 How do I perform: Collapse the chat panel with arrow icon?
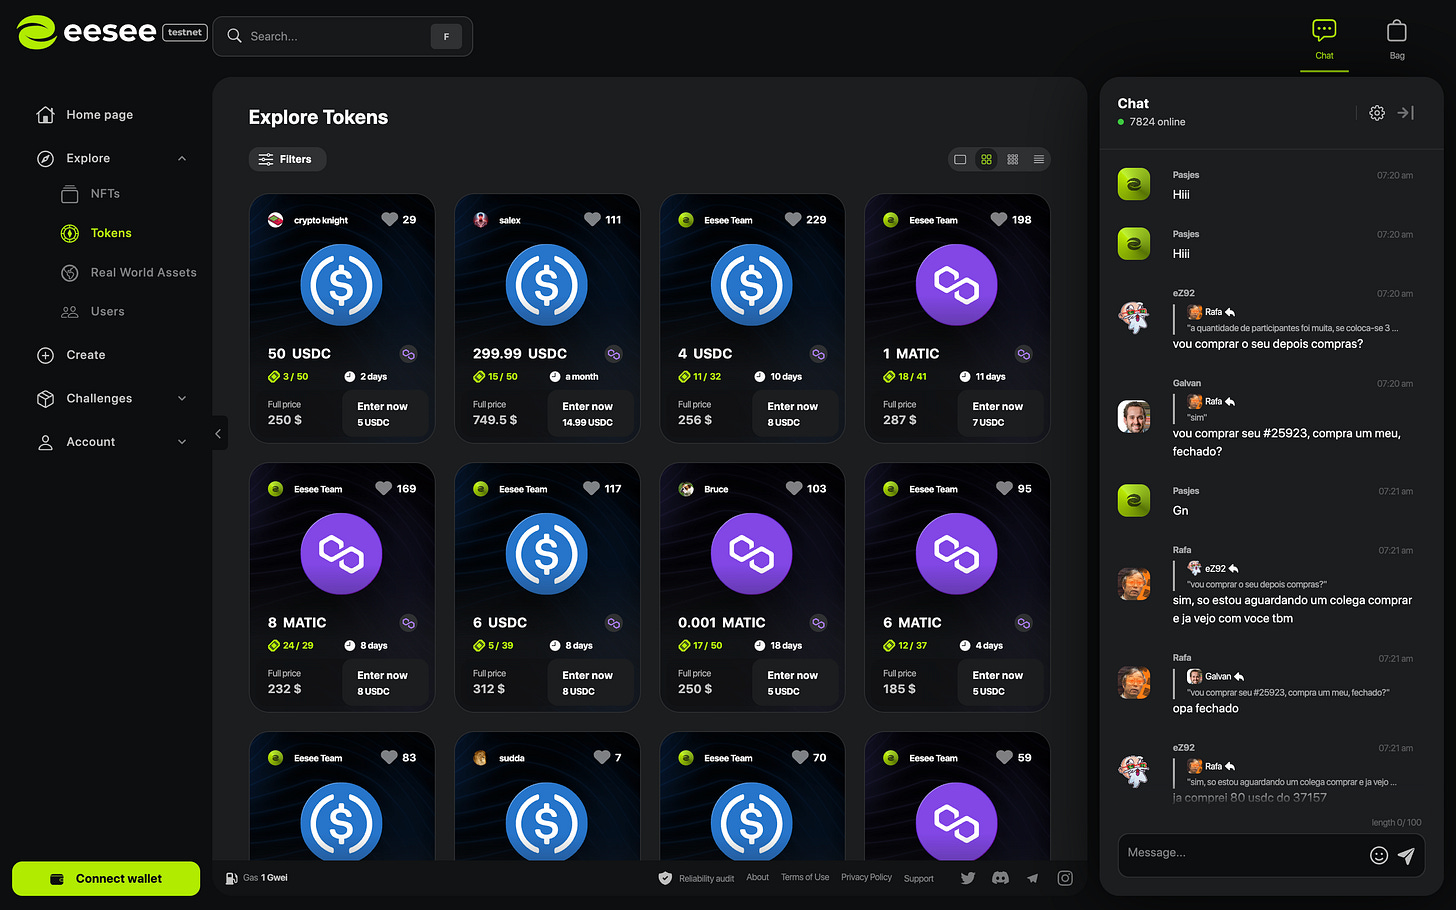(1406, 113)
